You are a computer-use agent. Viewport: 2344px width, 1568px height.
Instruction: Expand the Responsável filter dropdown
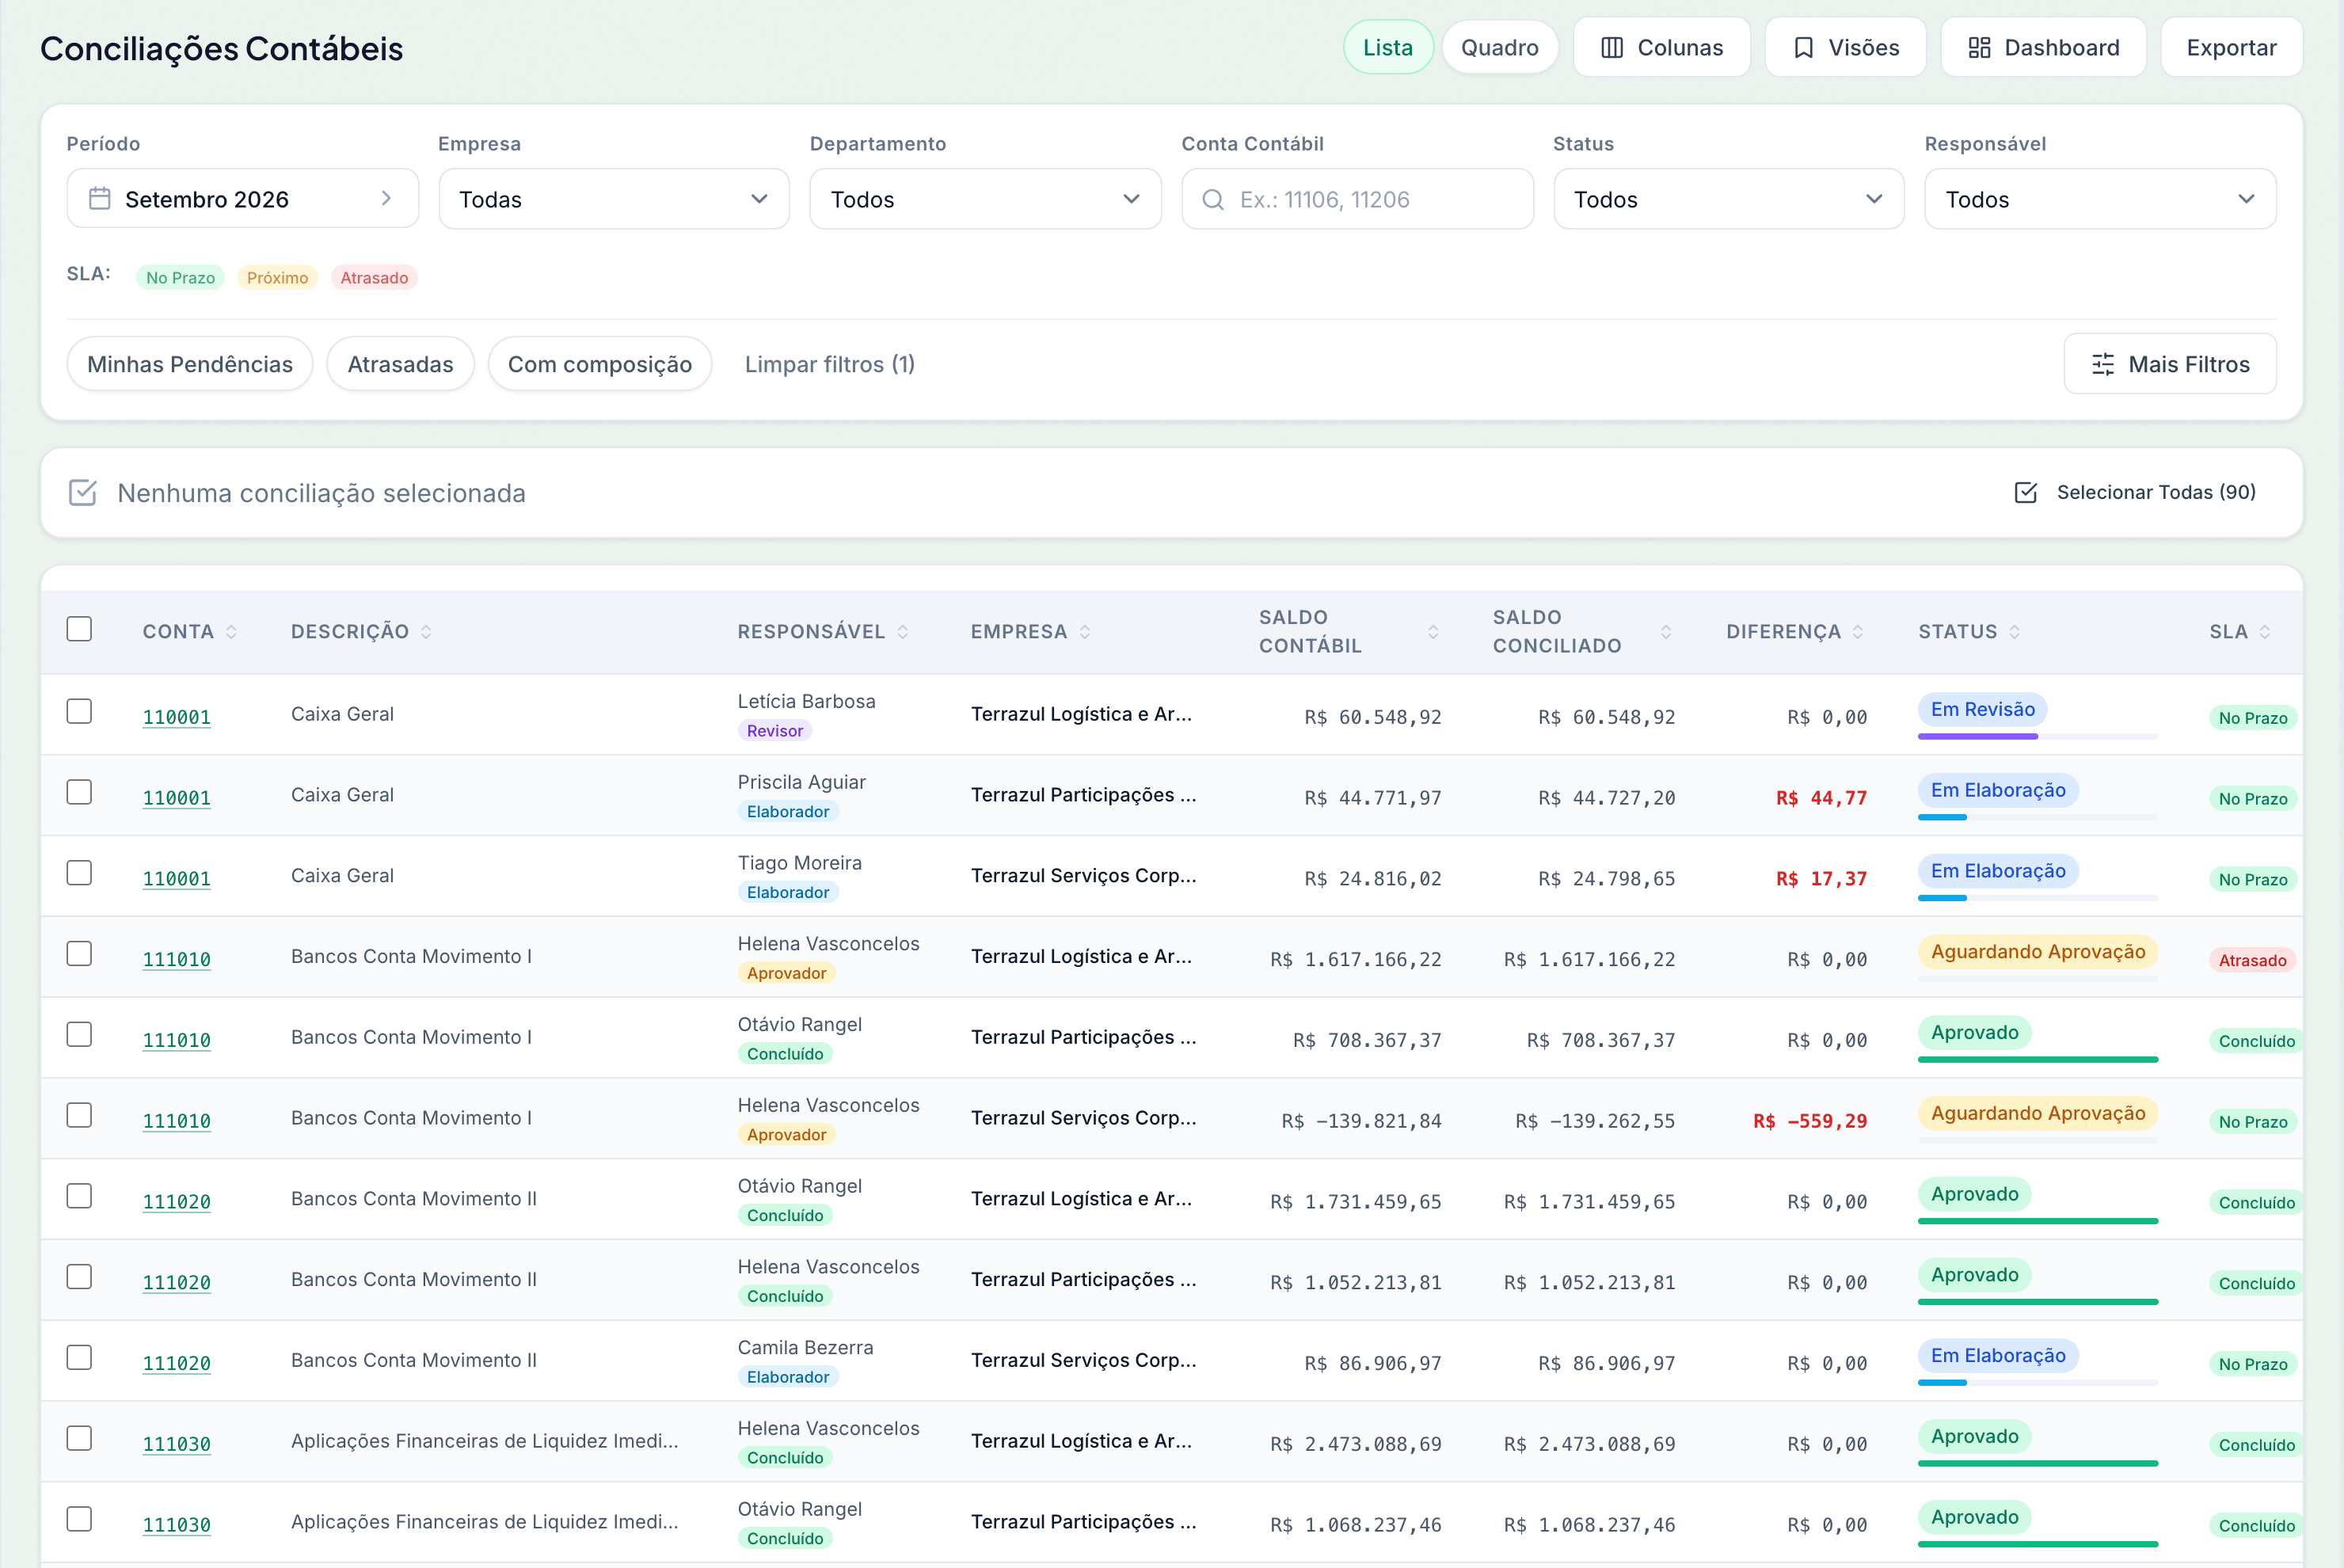pyautogui.click(x=2100, y=199)
